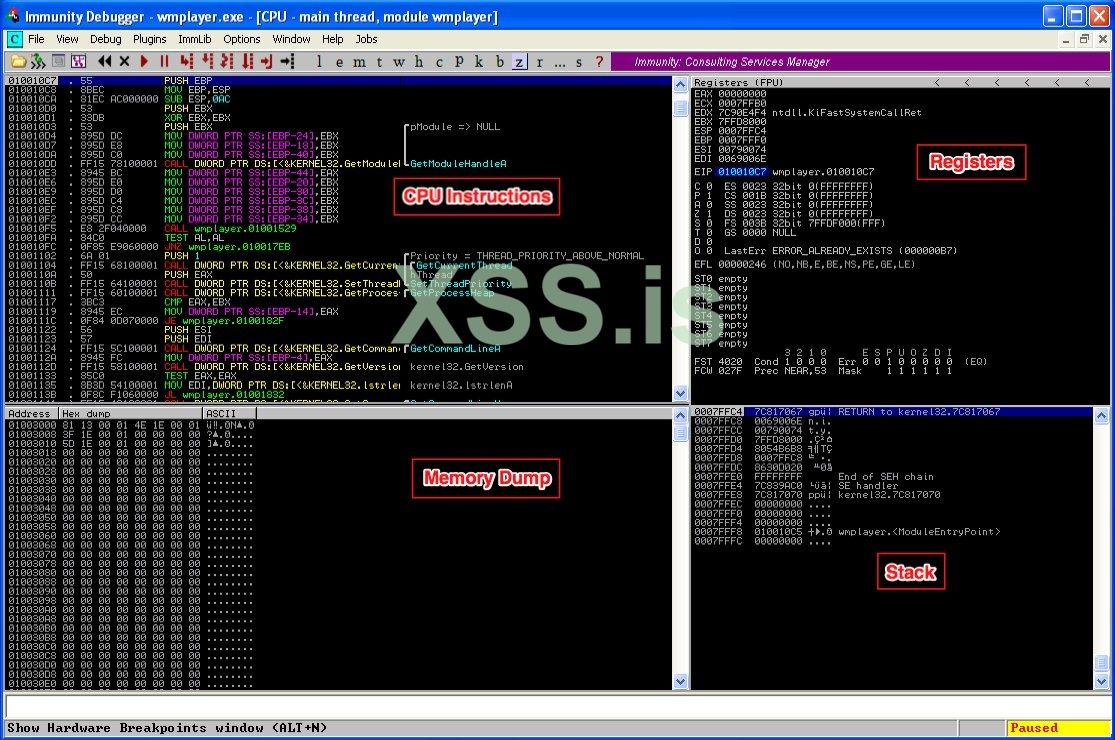The image size is (1115, 740).
Task: Select the EAX 00000000 register row
Action: tap(730, 94)
